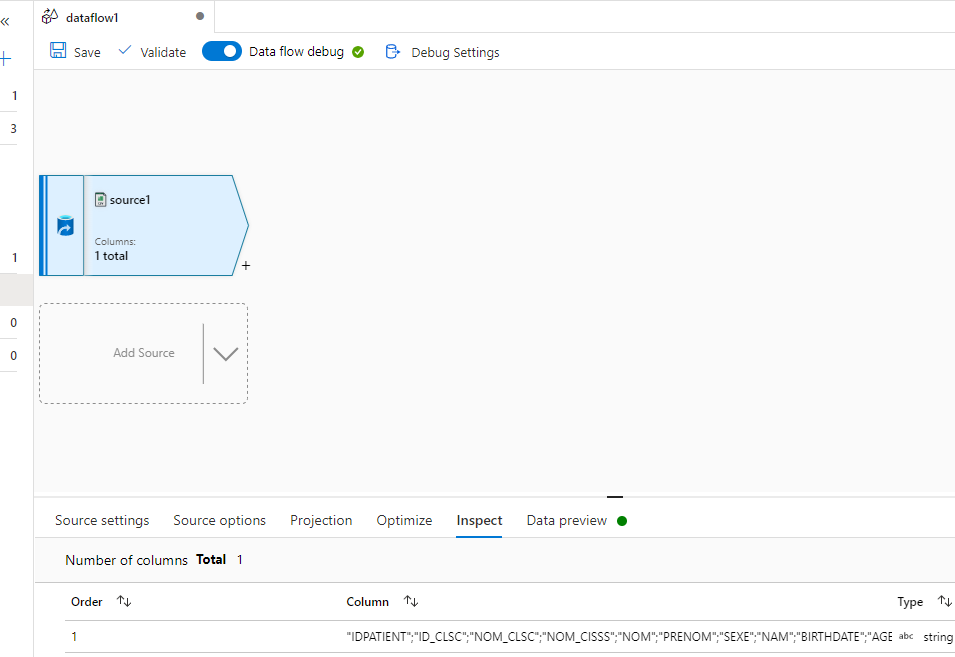Click the plus on source1 node
Screen dimensions: 955x657
pos(245,265)
